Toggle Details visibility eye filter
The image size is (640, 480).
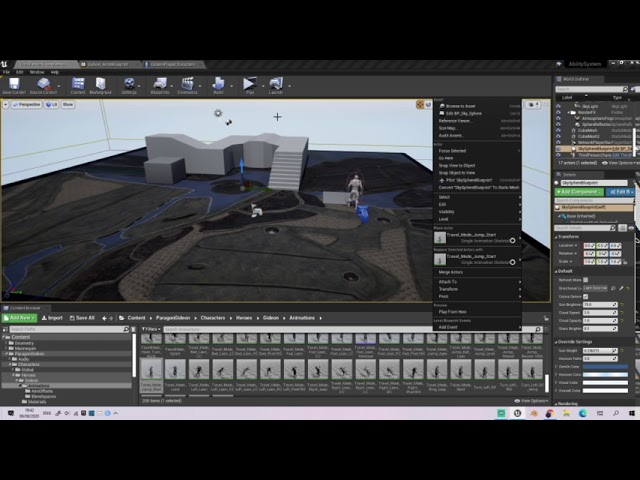tap(631, 228)
